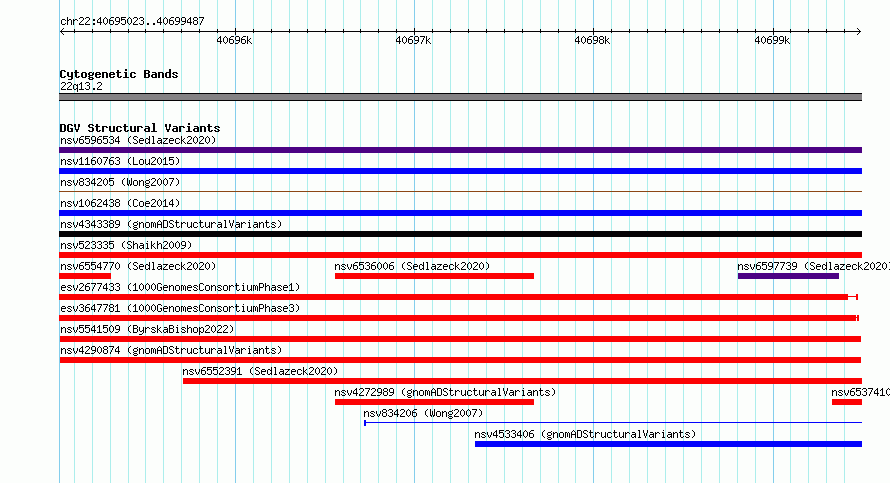Select the small red bar under nsv653741 label

[847, 402]
